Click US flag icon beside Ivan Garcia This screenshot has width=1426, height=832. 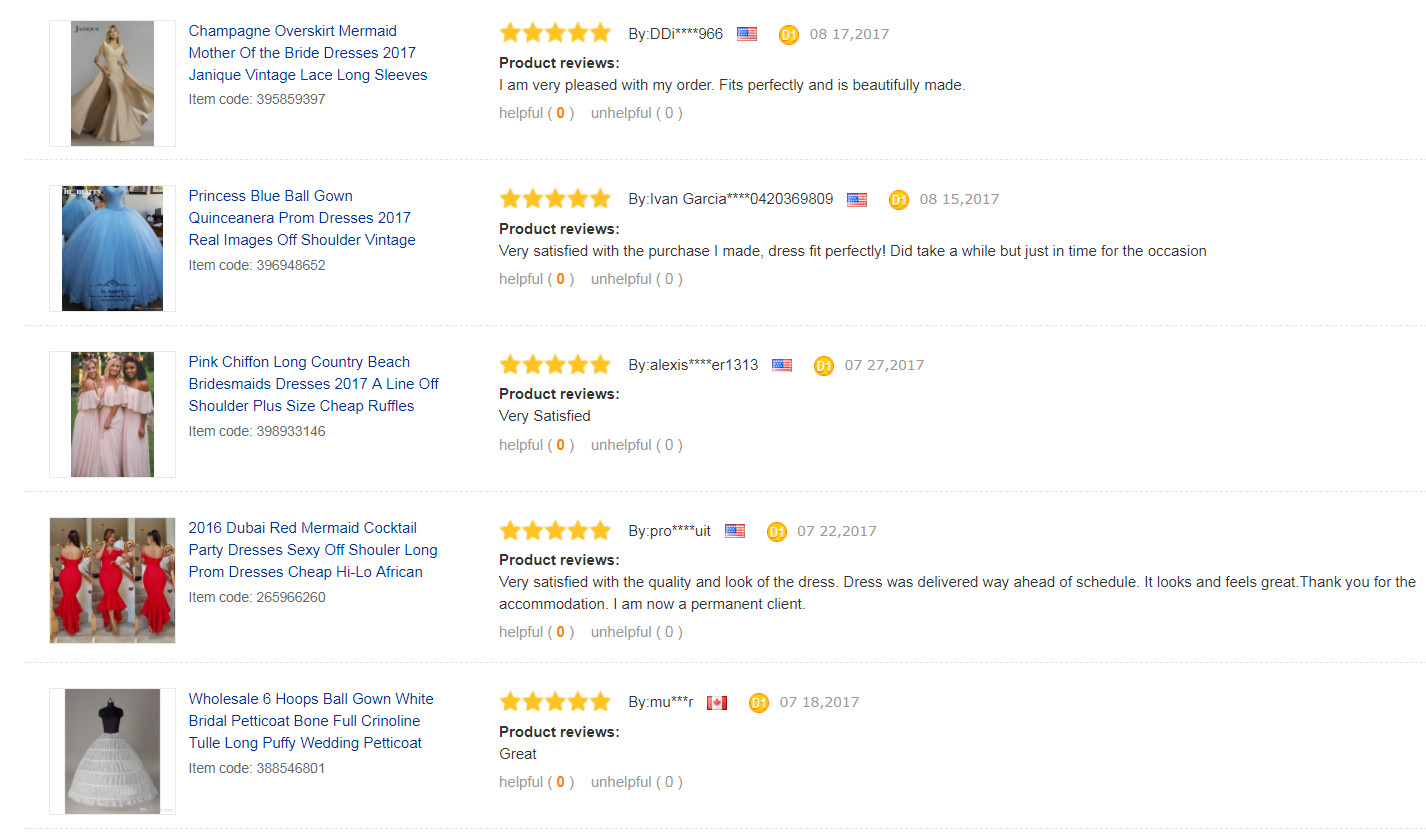(857, 200)
